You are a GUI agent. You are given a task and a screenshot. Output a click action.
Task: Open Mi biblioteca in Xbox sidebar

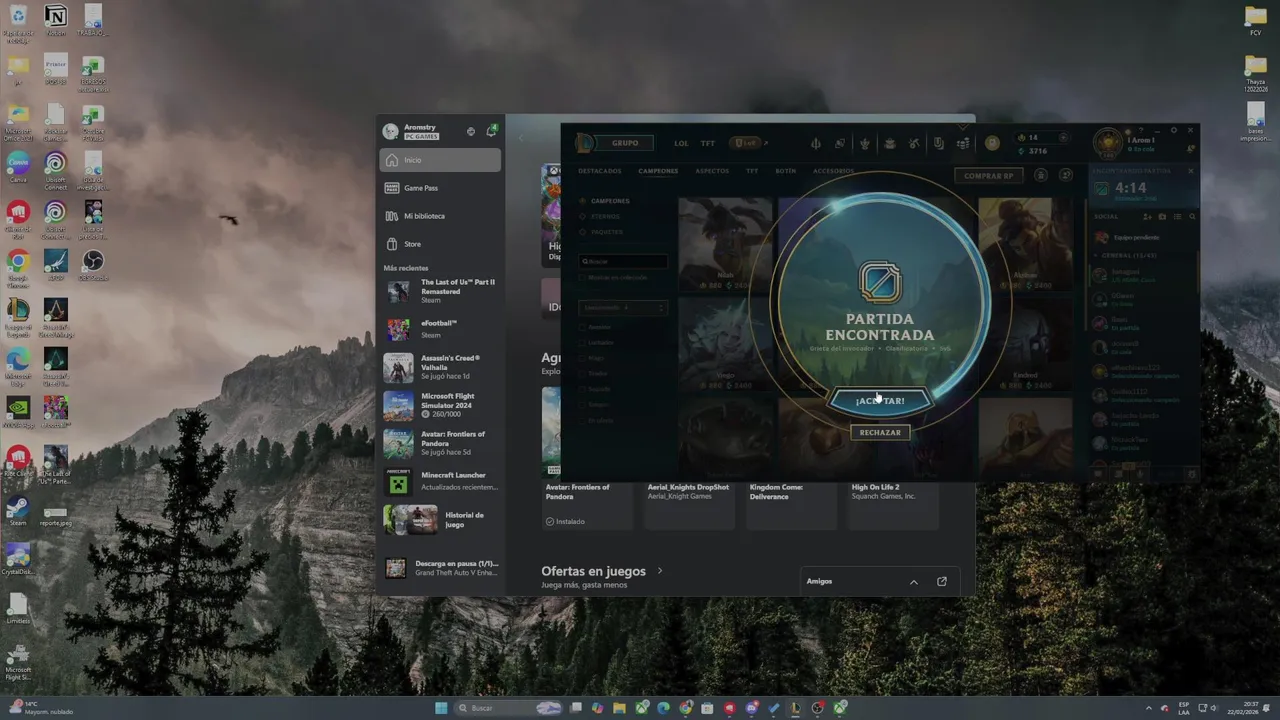(440, 216)
